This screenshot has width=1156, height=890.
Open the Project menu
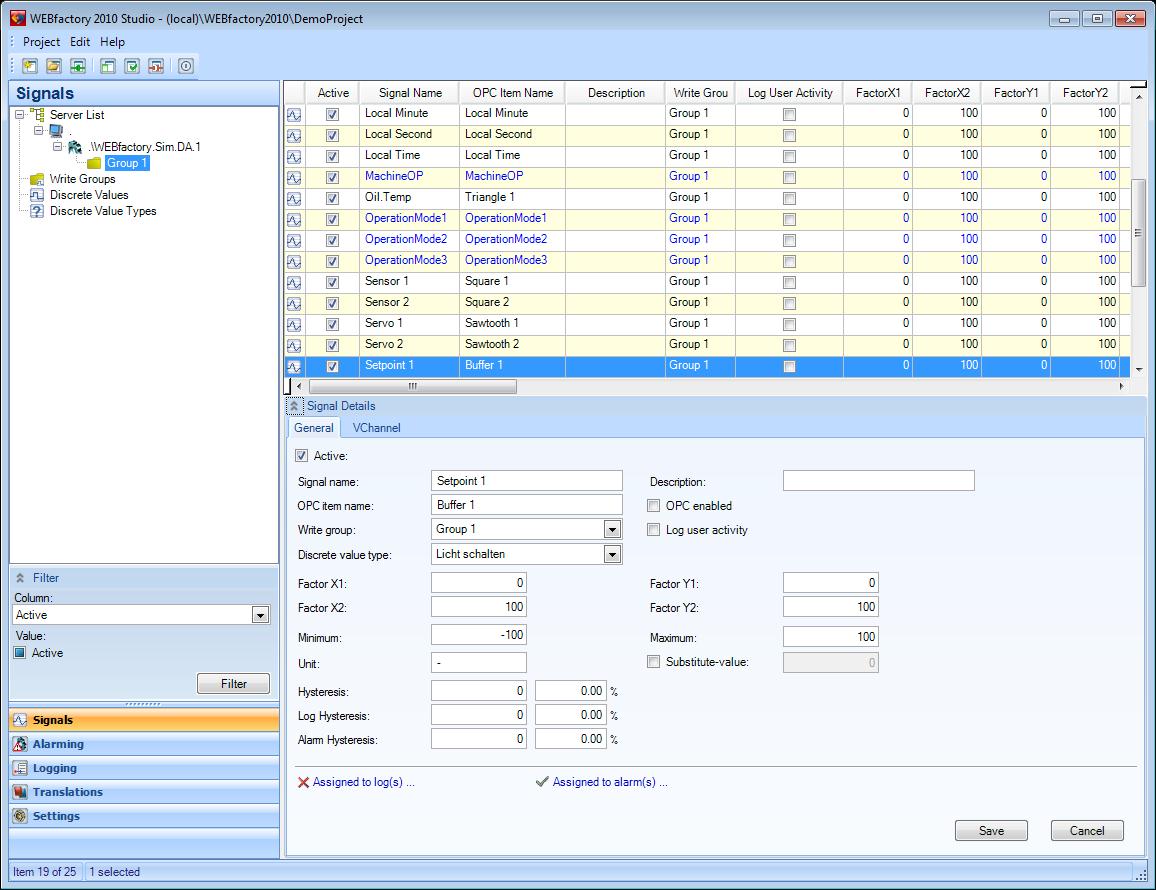[x=41, y=42]
